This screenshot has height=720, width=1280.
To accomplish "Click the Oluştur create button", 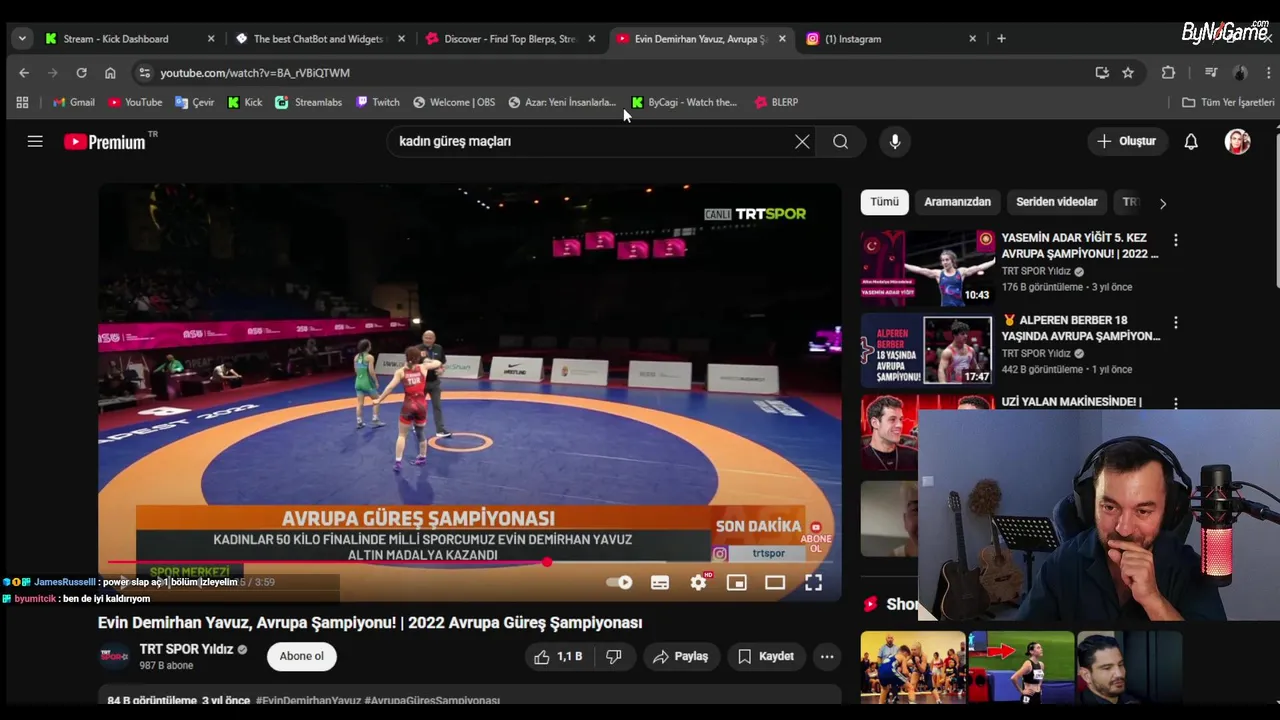I will click(x=1126, y=141).
